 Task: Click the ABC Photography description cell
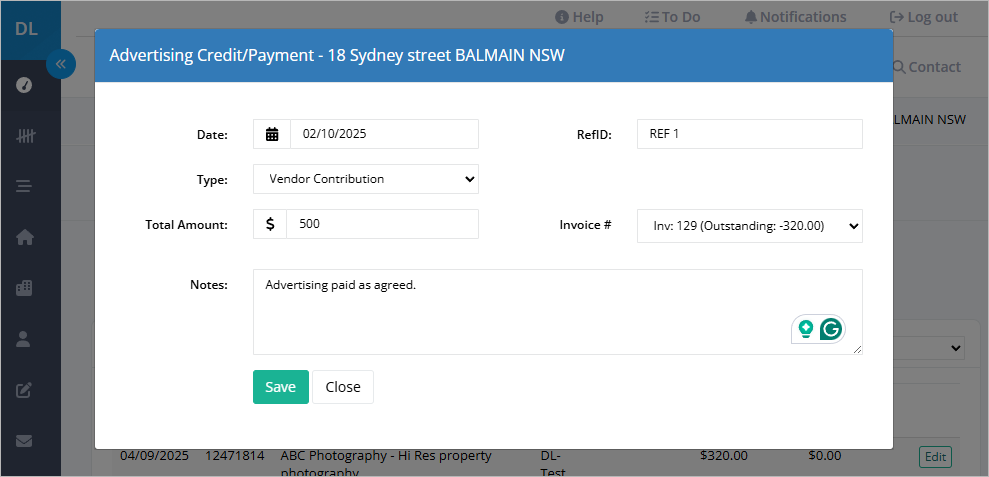click(386, 462)
